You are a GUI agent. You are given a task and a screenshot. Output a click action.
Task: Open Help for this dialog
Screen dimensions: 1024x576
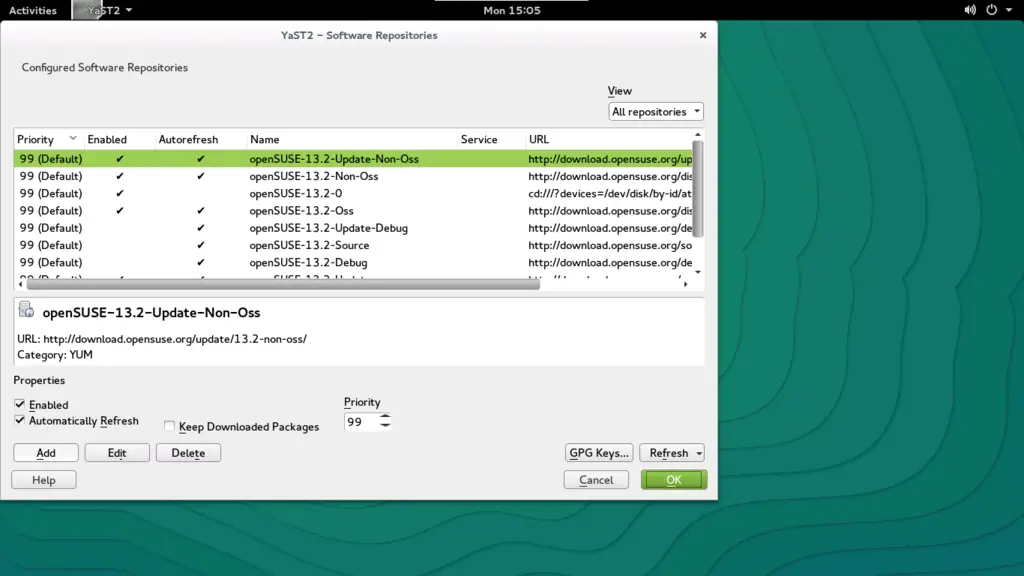[x=44, y=479]
